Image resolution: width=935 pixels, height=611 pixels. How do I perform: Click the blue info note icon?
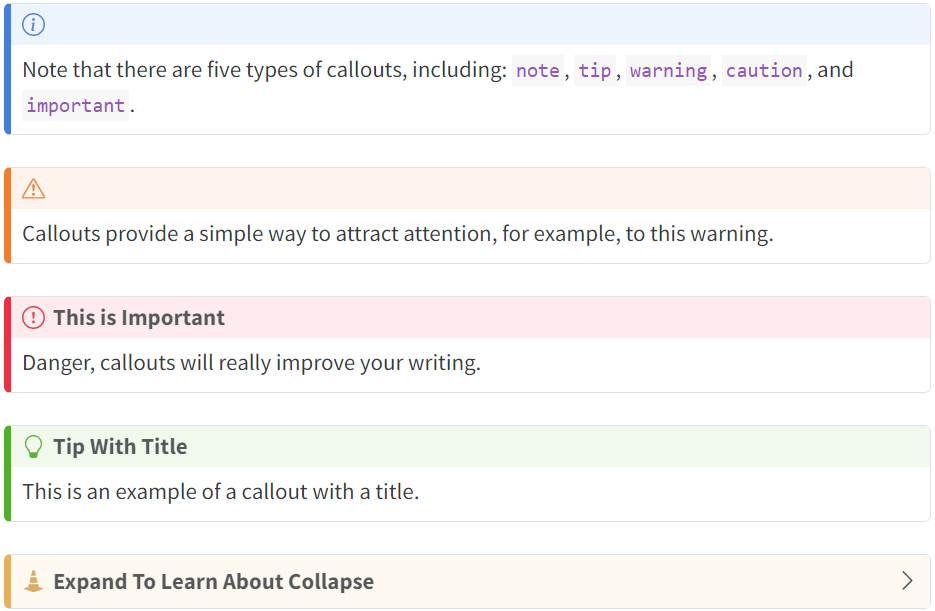[33, 24]
